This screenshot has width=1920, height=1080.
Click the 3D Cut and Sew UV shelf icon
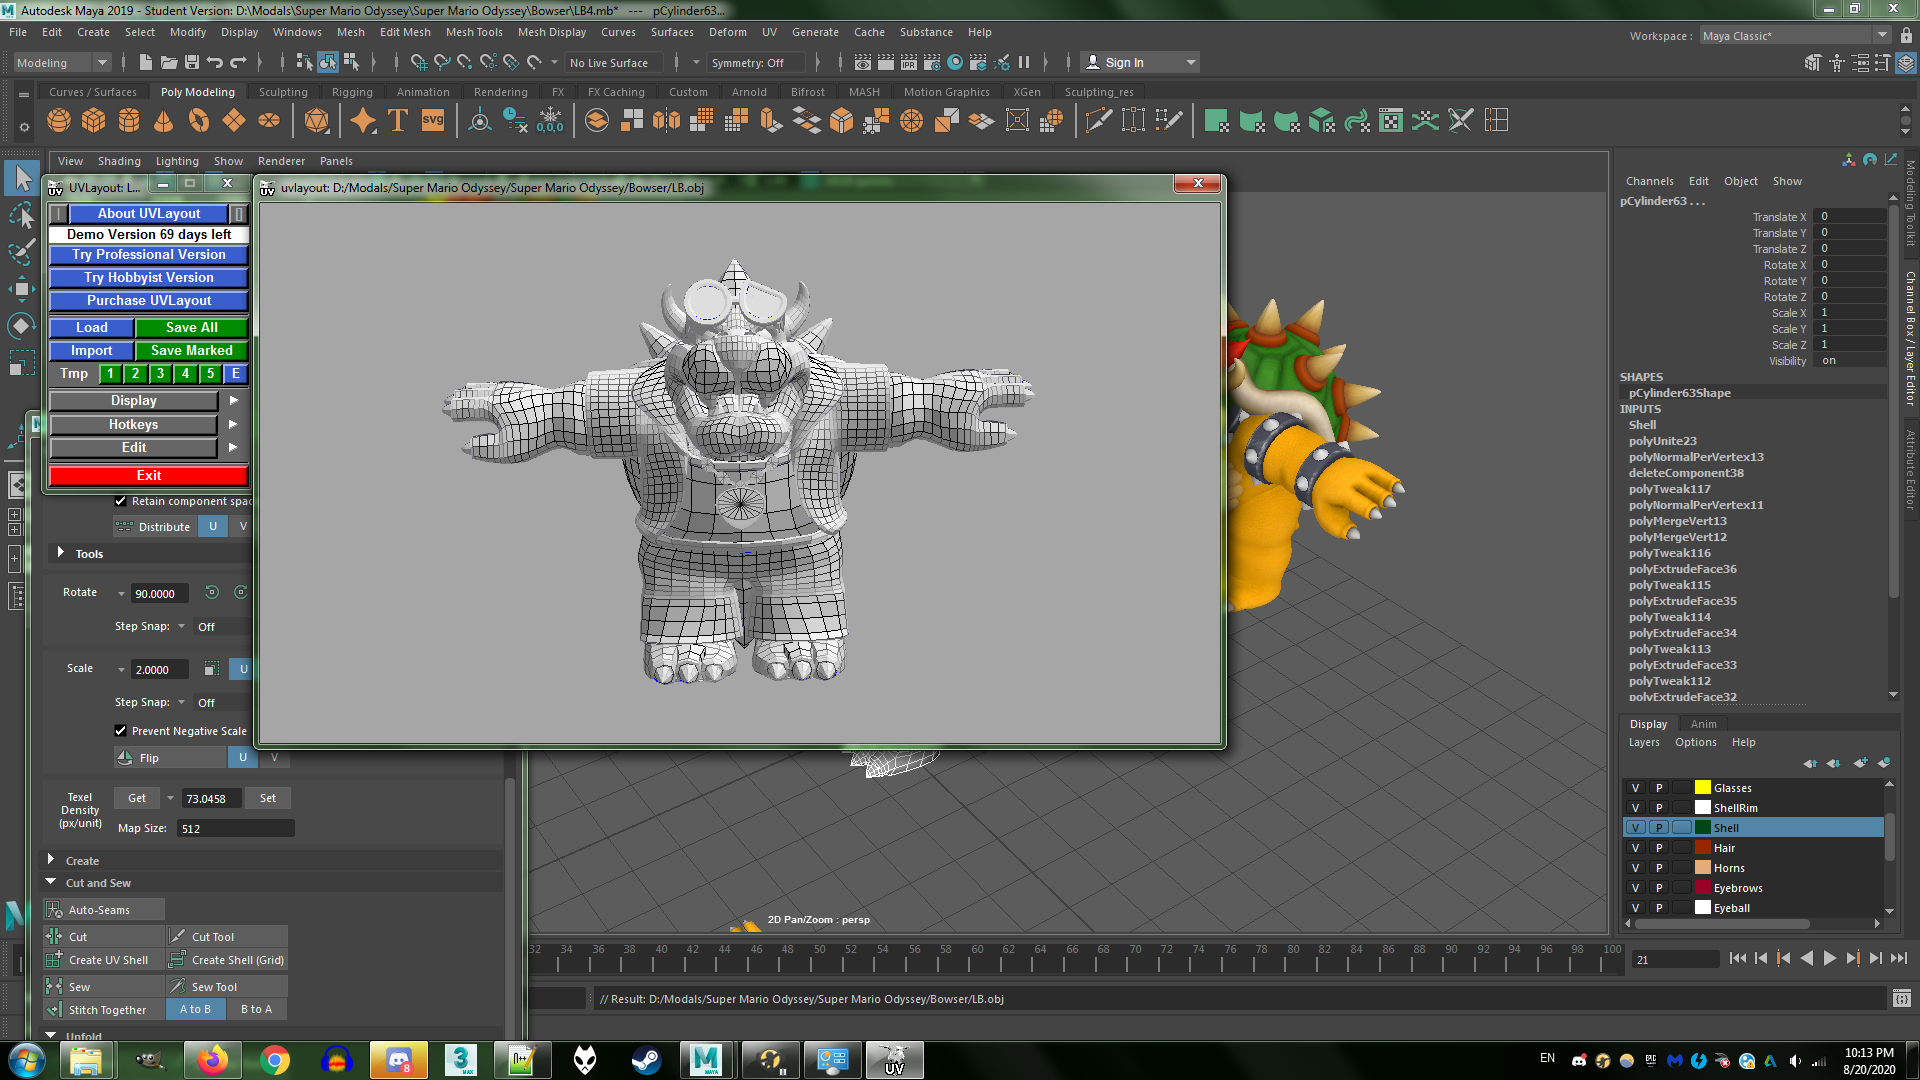pyautogui.click(x=1460, y=121)
